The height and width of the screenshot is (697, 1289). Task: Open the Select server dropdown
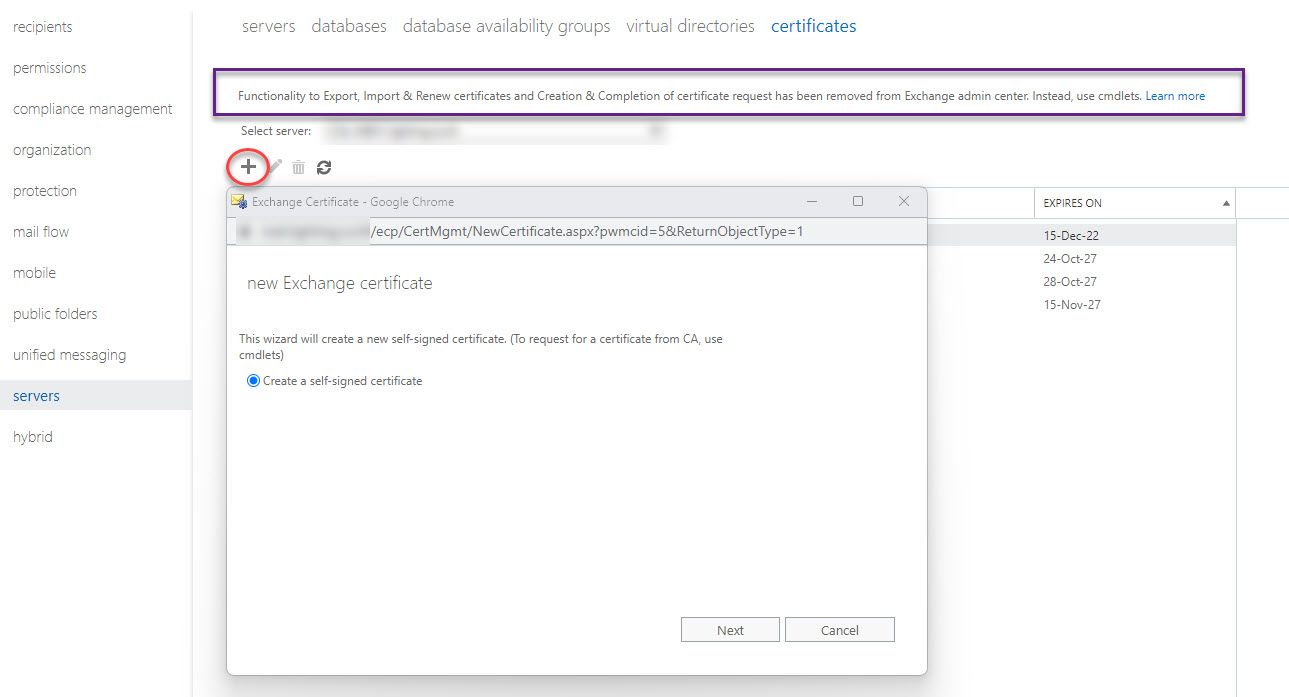tap(494, 130)
